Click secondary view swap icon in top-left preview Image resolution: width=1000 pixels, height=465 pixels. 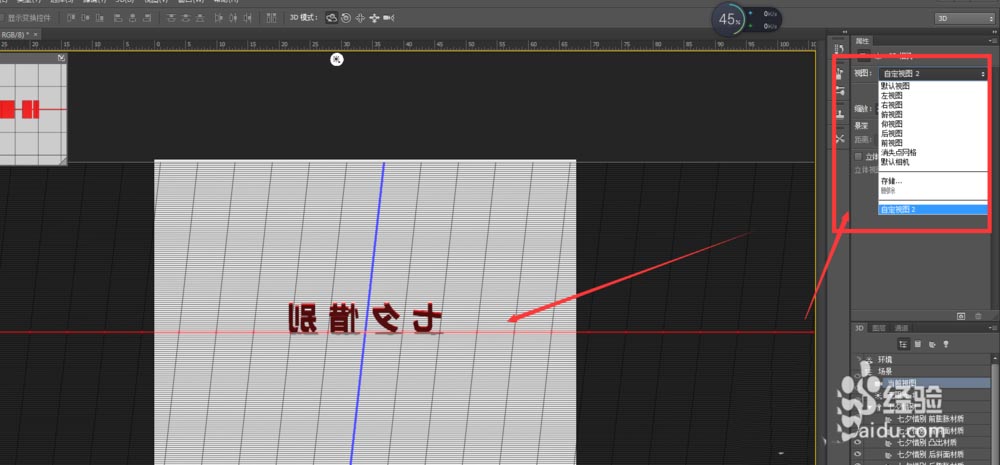(x=61, y=58)
